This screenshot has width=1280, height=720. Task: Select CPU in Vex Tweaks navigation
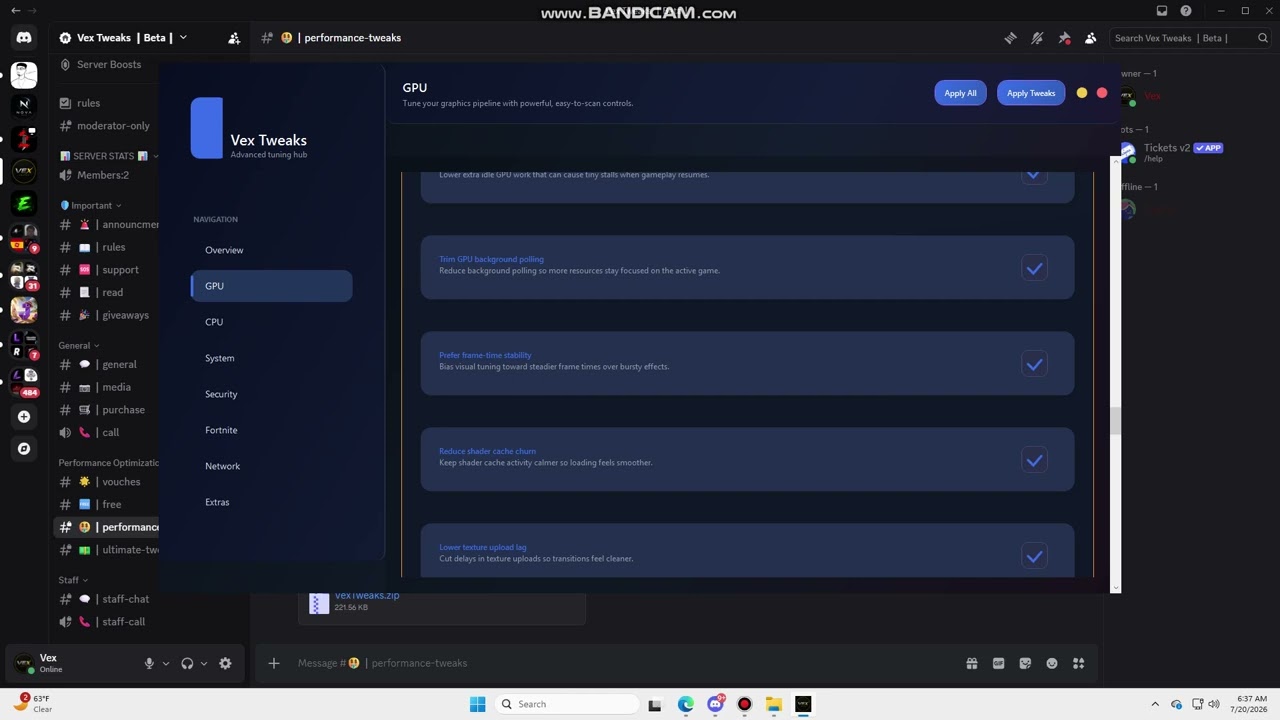271,322
